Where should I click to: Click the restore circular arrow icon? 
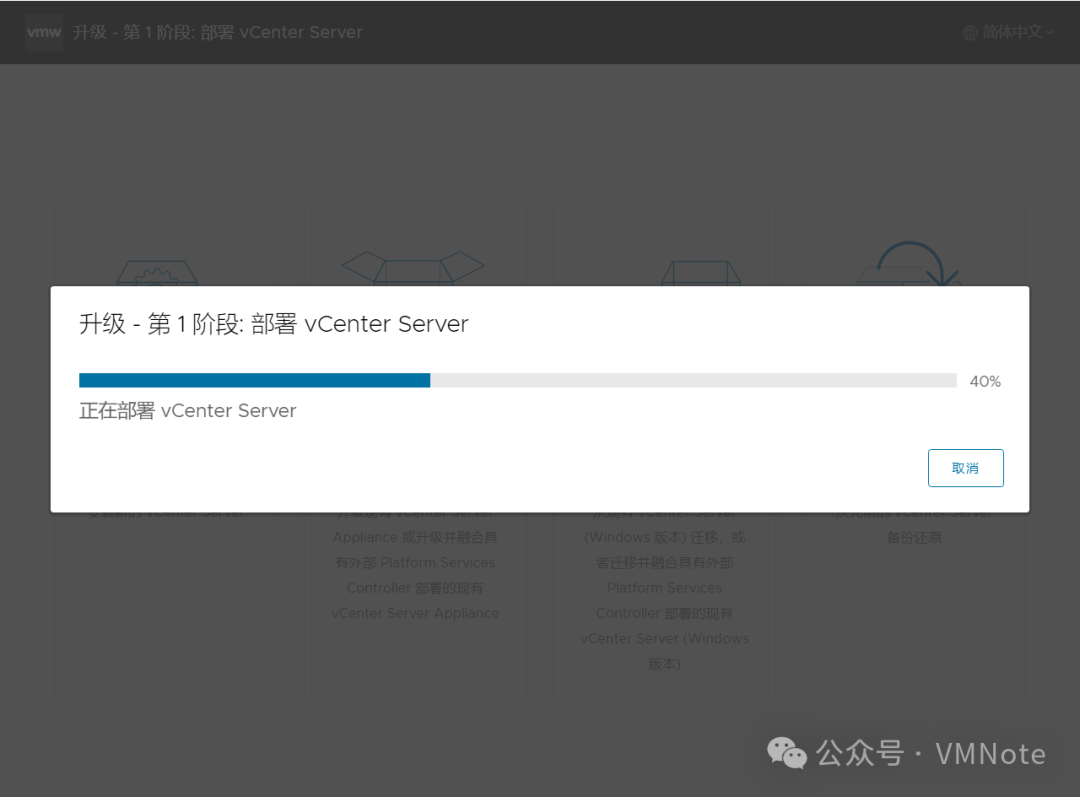pyautogui.click(x=909, y=264)
